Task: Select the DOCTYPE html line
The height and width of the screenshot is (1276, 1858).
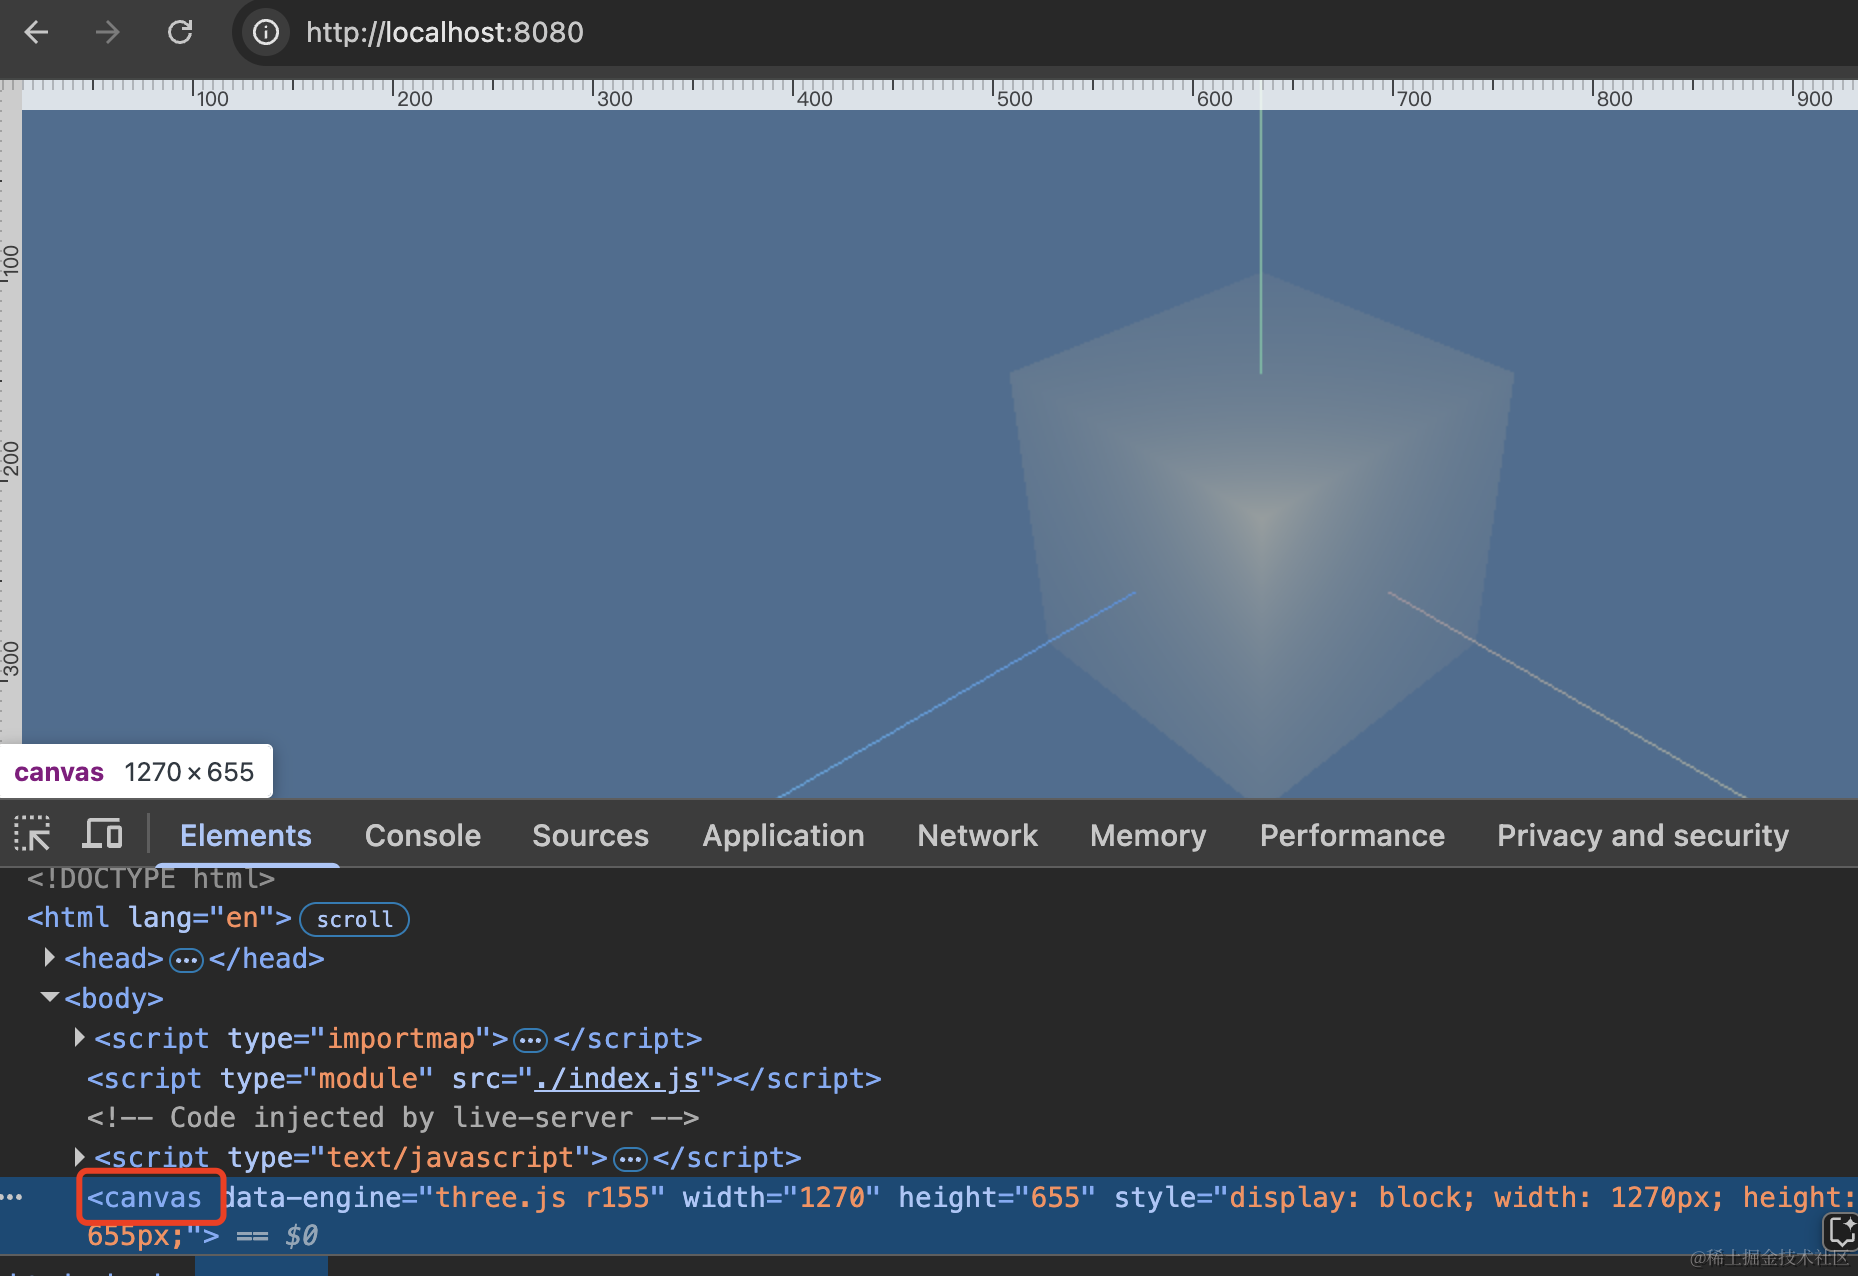Action: pyautogui.click(x=150, y=878)
